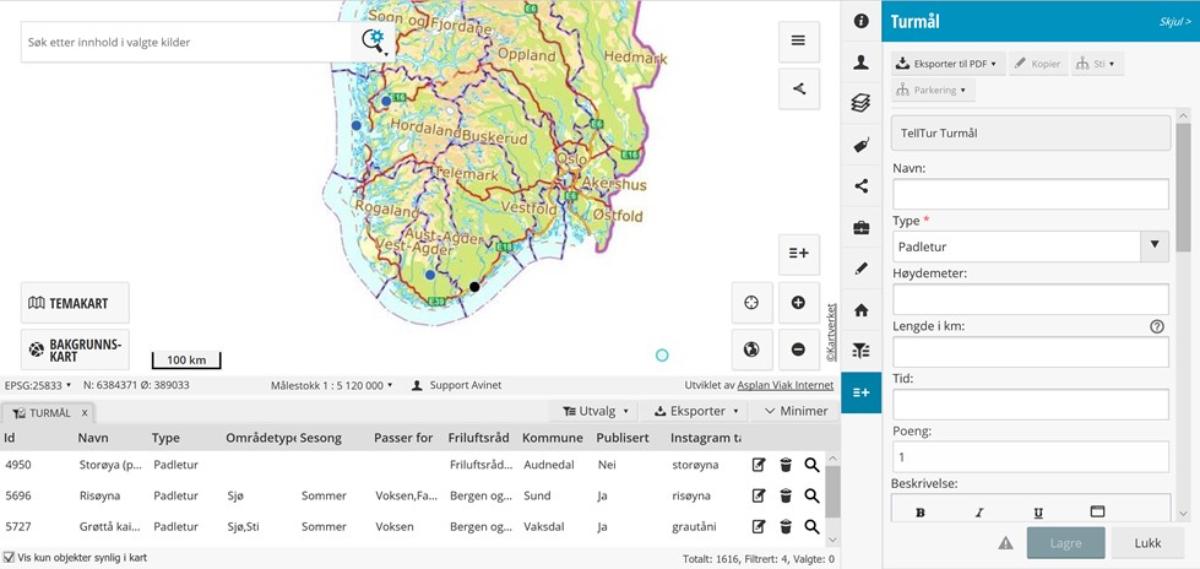Viewport: 1200px width, 569px height.
Task: Open the layers stack icon in sidebar
Action: (x=861, y=103)
